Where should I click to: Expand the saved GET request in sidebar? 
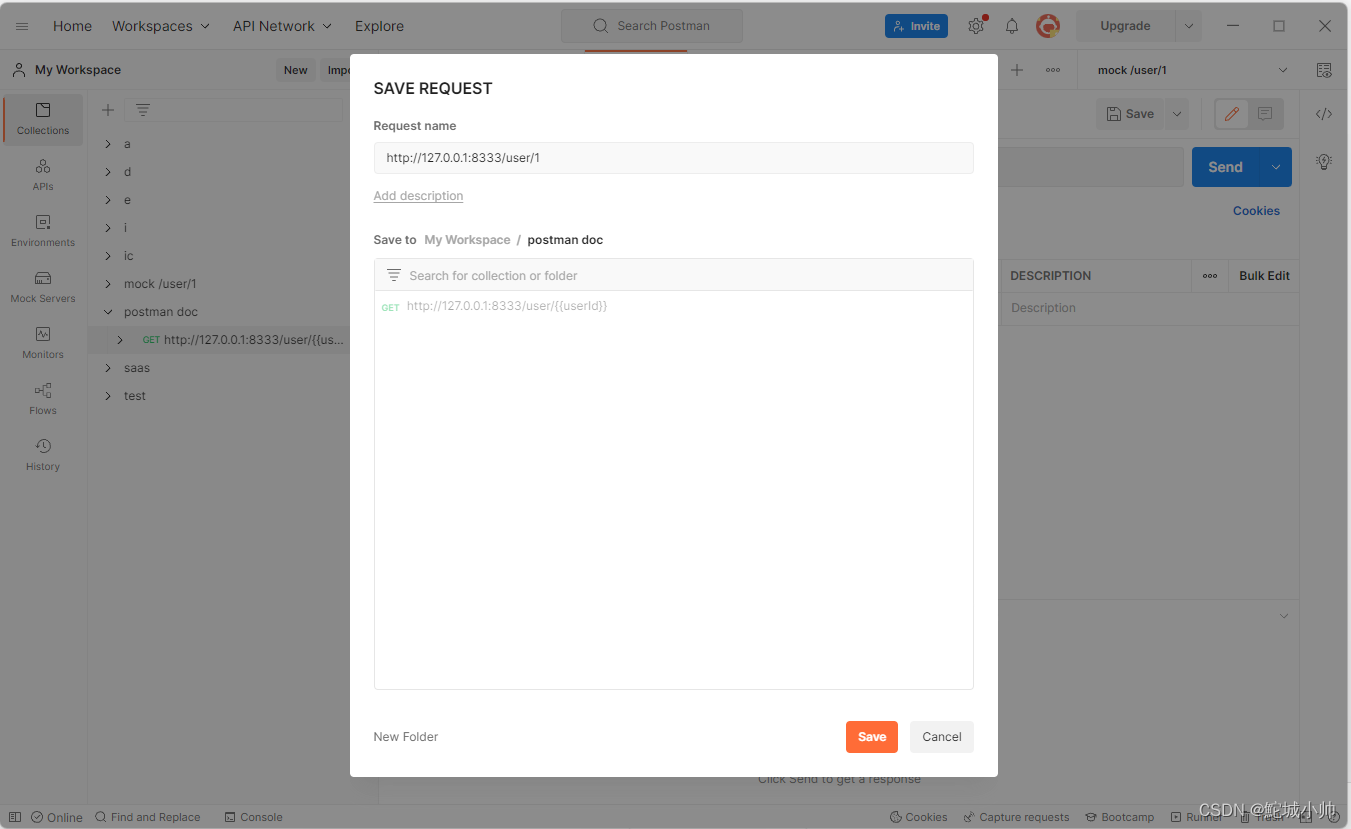[x=120, y=340]
